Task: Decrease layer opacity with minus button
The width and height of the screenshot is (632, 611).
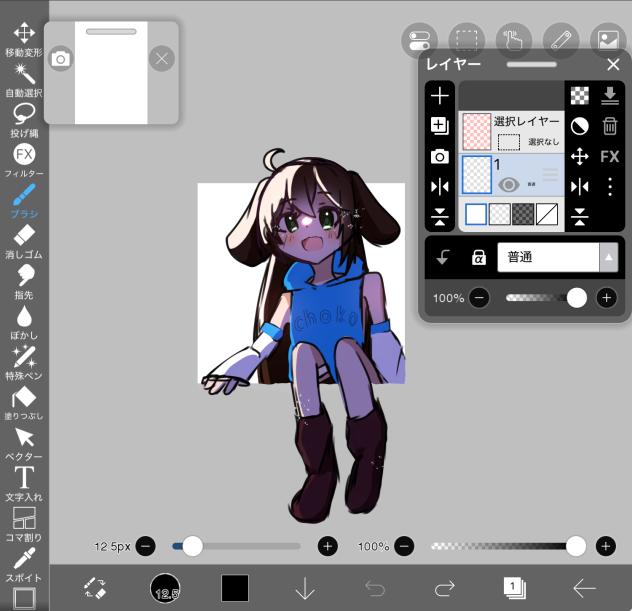Action: (x=479, y=298)
